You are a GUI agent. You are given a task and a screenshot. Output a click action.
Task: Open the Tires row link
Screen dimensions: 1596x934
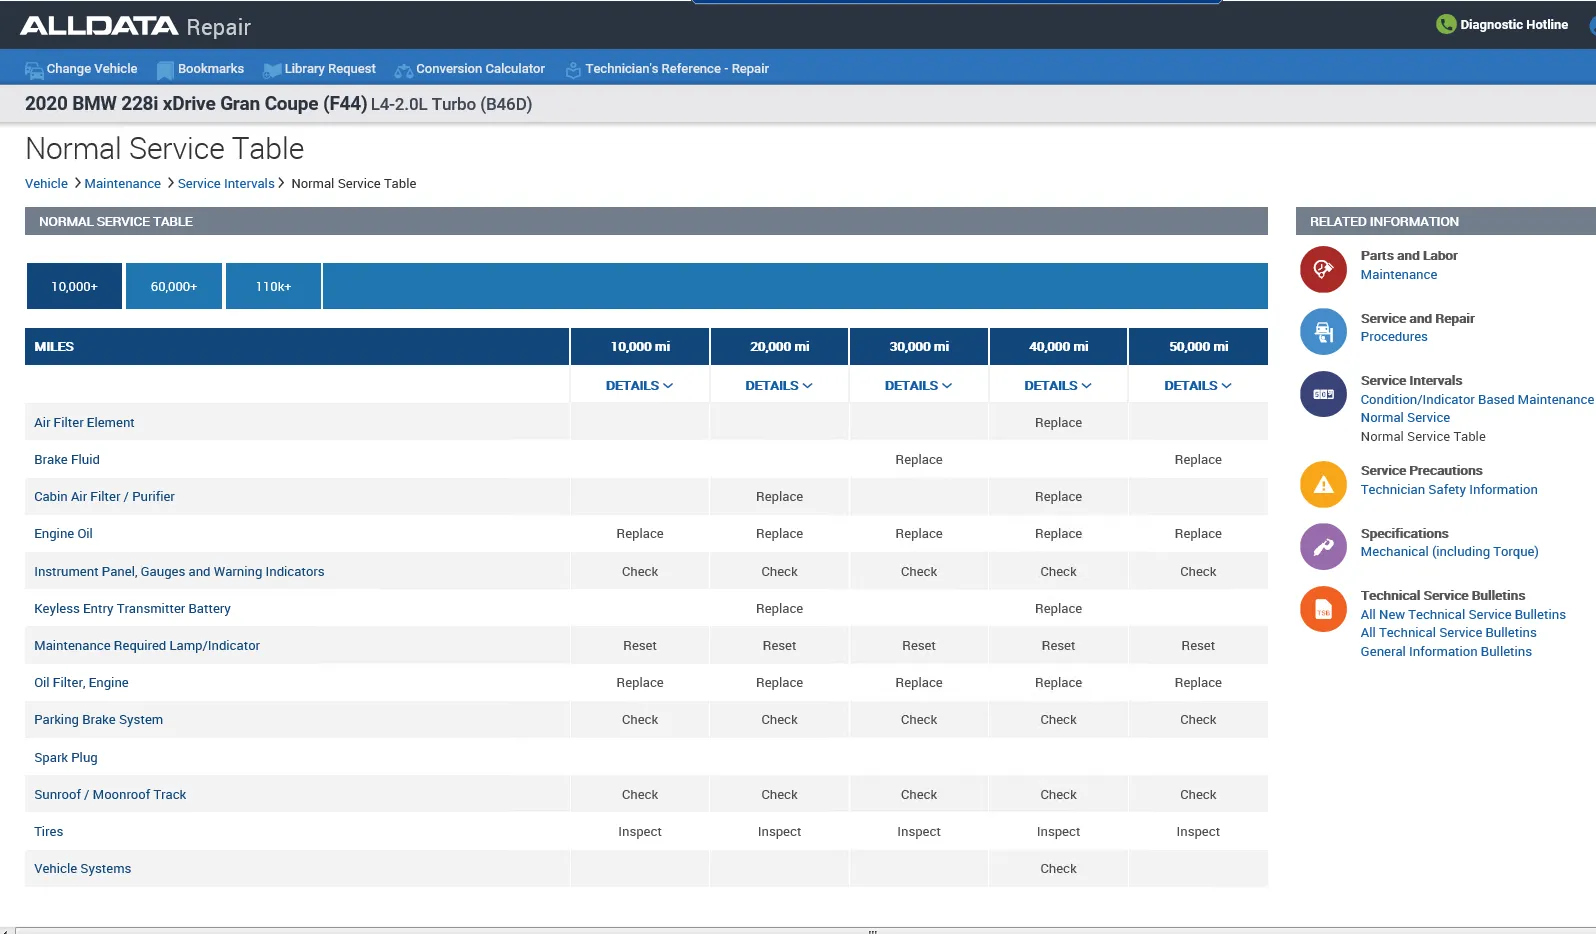tap(48, 832)
